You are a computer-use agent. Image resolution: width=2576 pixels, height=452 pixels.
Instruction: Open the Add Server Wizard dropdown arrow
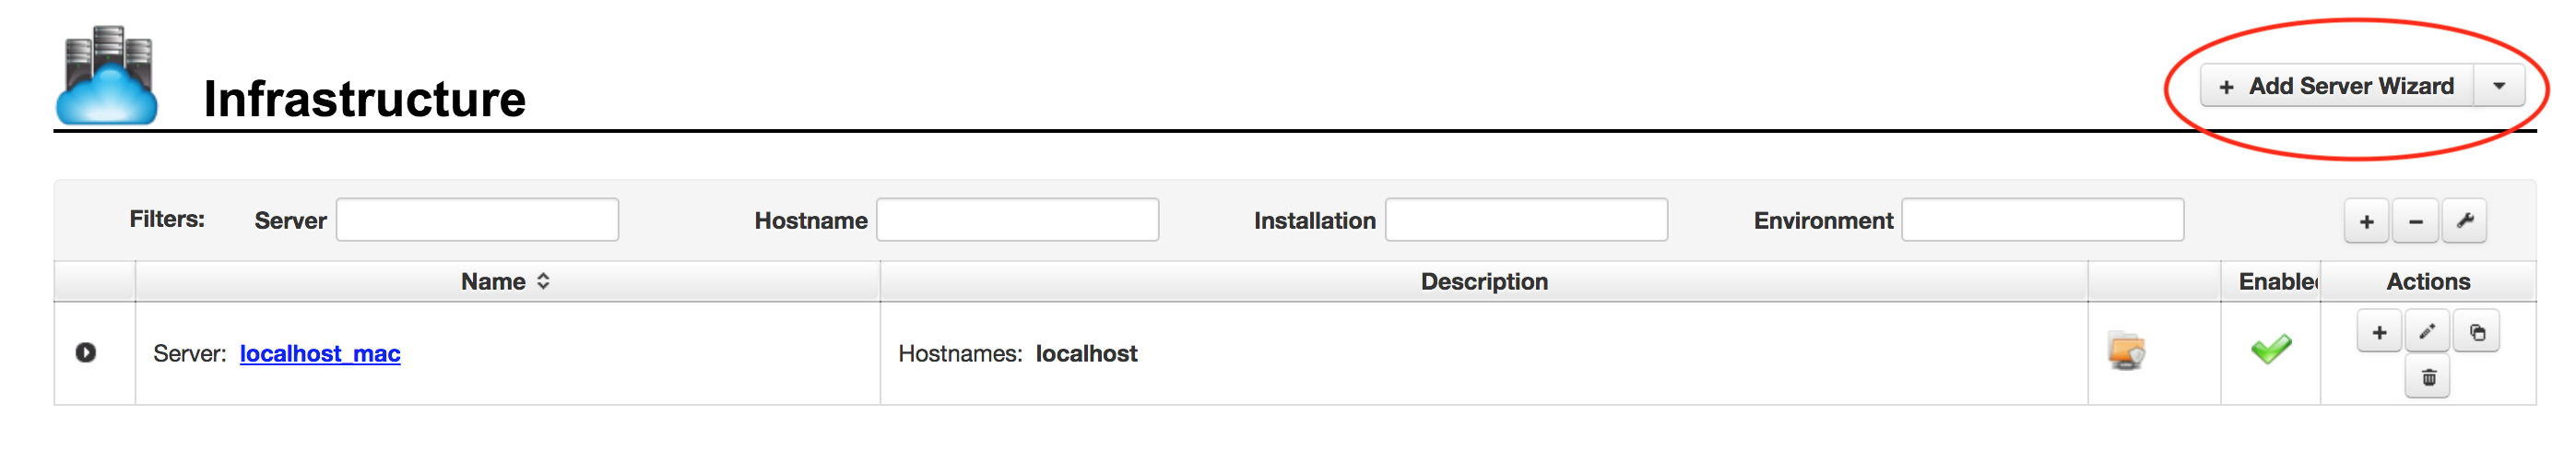(x=2499, y=86)
